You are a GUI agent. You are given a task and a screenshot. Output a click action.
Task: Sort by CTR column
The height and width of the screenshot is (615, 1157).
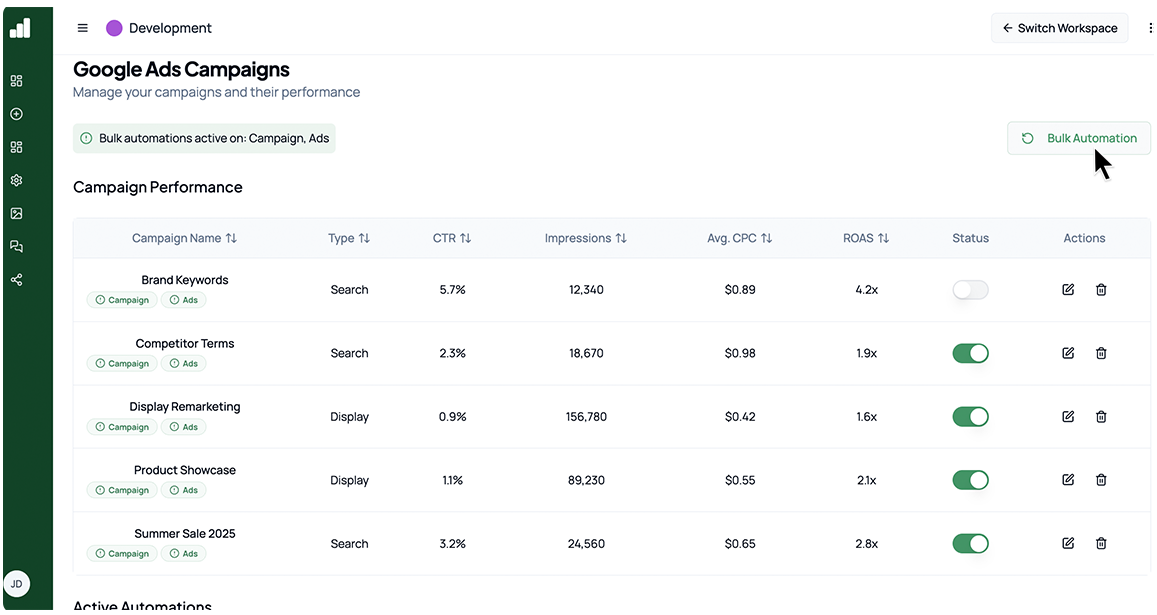click(x=452, y=238)
